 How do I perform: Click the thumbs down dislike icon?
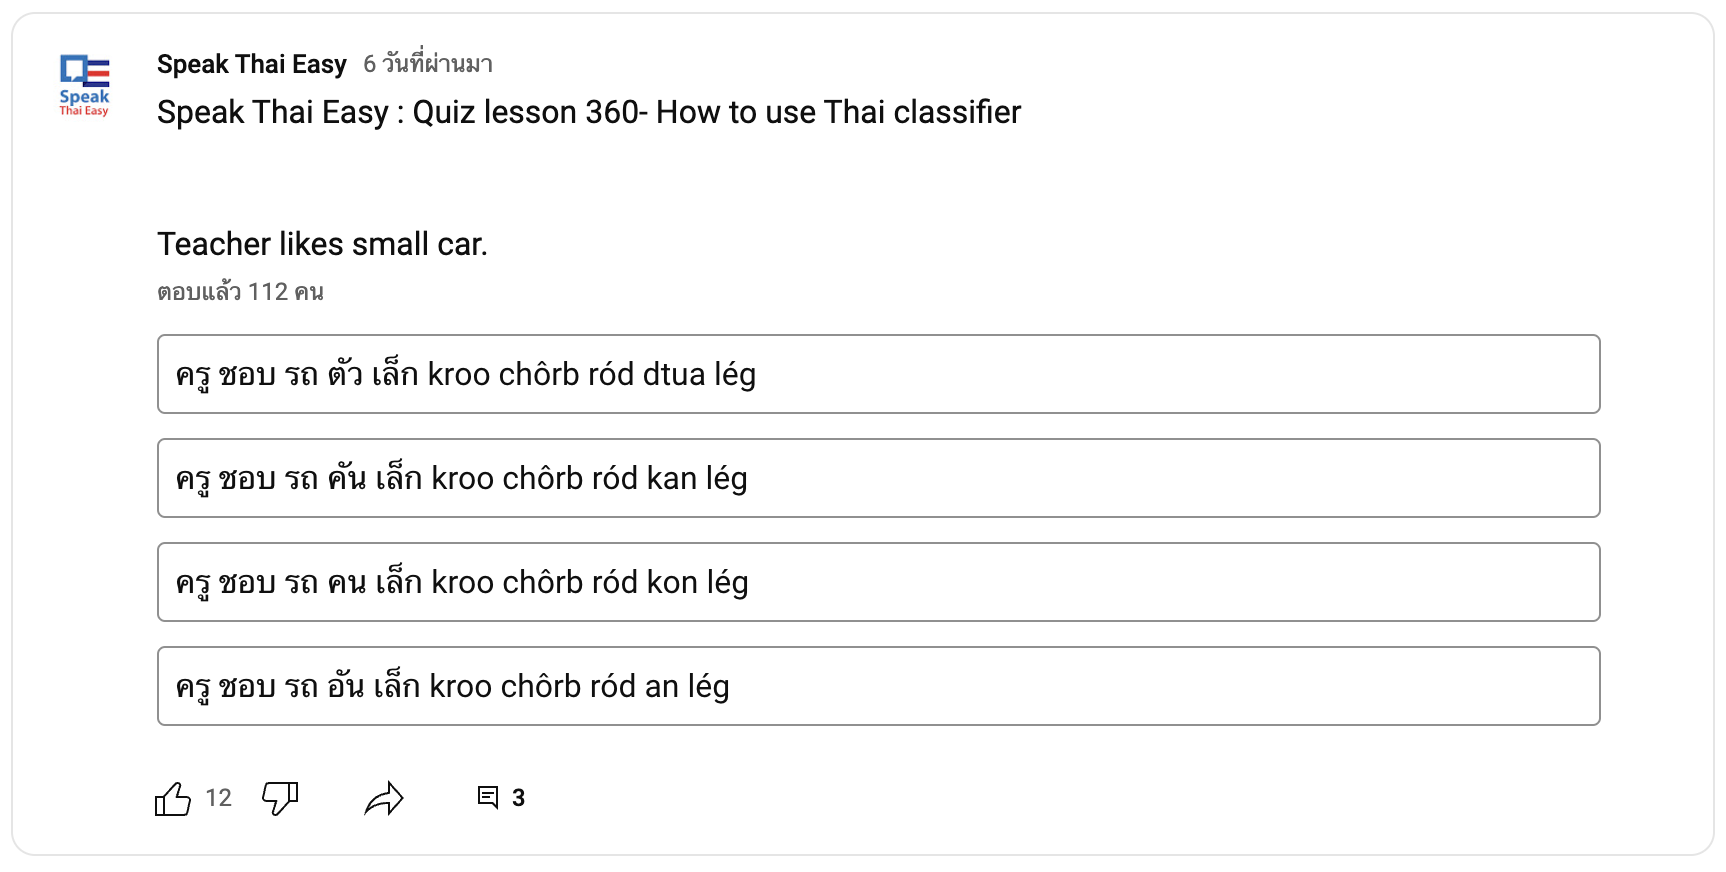coord(280,798)
